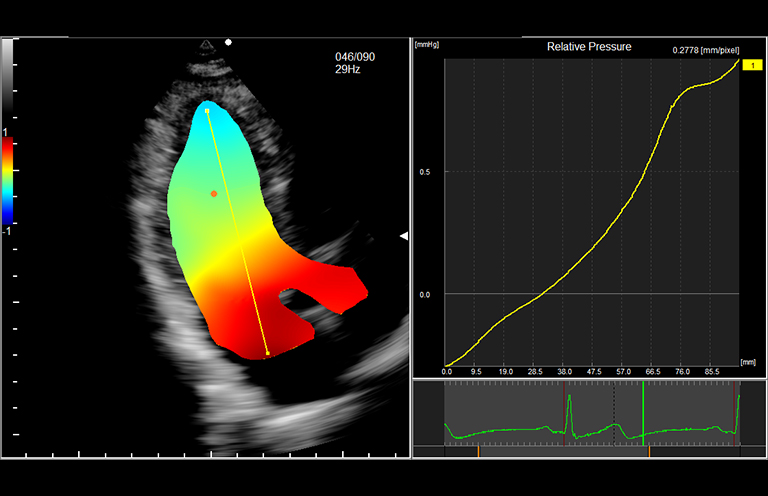The image size is (768, 496).
Task: Click the frame counter 046/090
Action: [354, 58]
